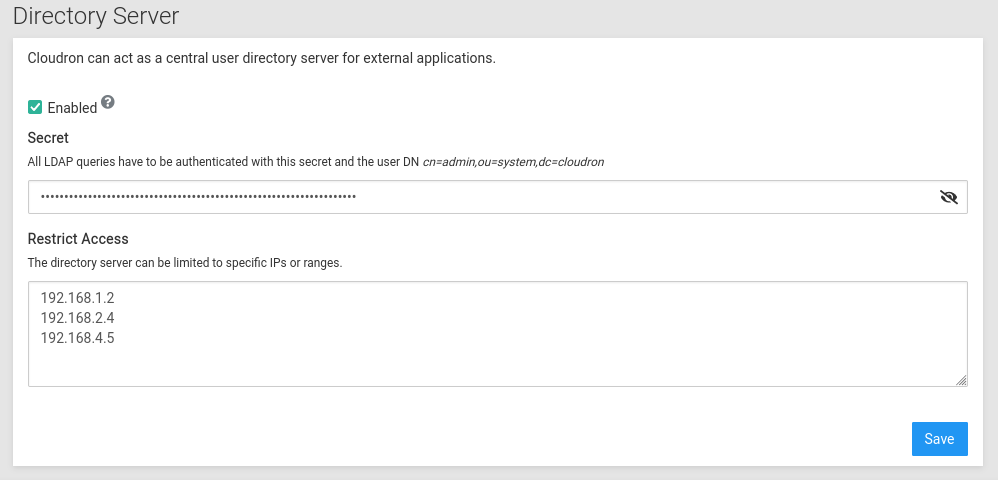
Task: Click the masked dots in the Secret field
Action: [198, 197]
